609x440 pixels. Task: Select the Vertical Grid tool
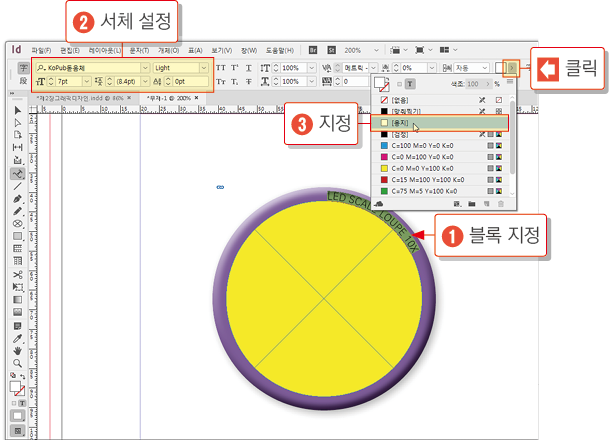(x=17, y=261)
